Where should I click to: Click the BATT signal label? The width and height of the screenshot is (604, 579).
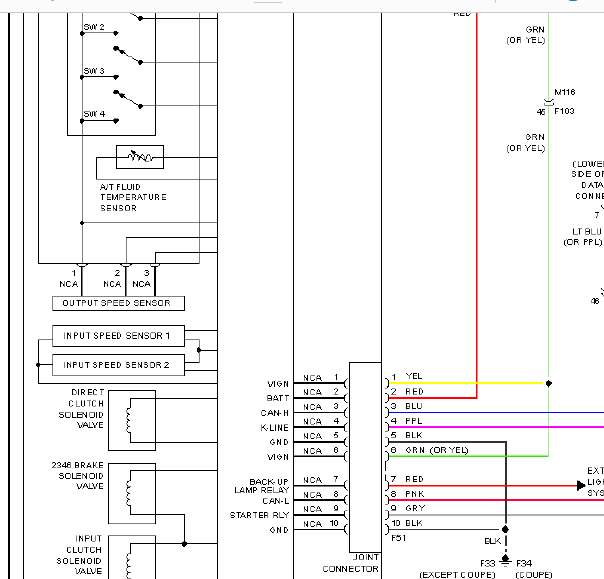[277, 398]
